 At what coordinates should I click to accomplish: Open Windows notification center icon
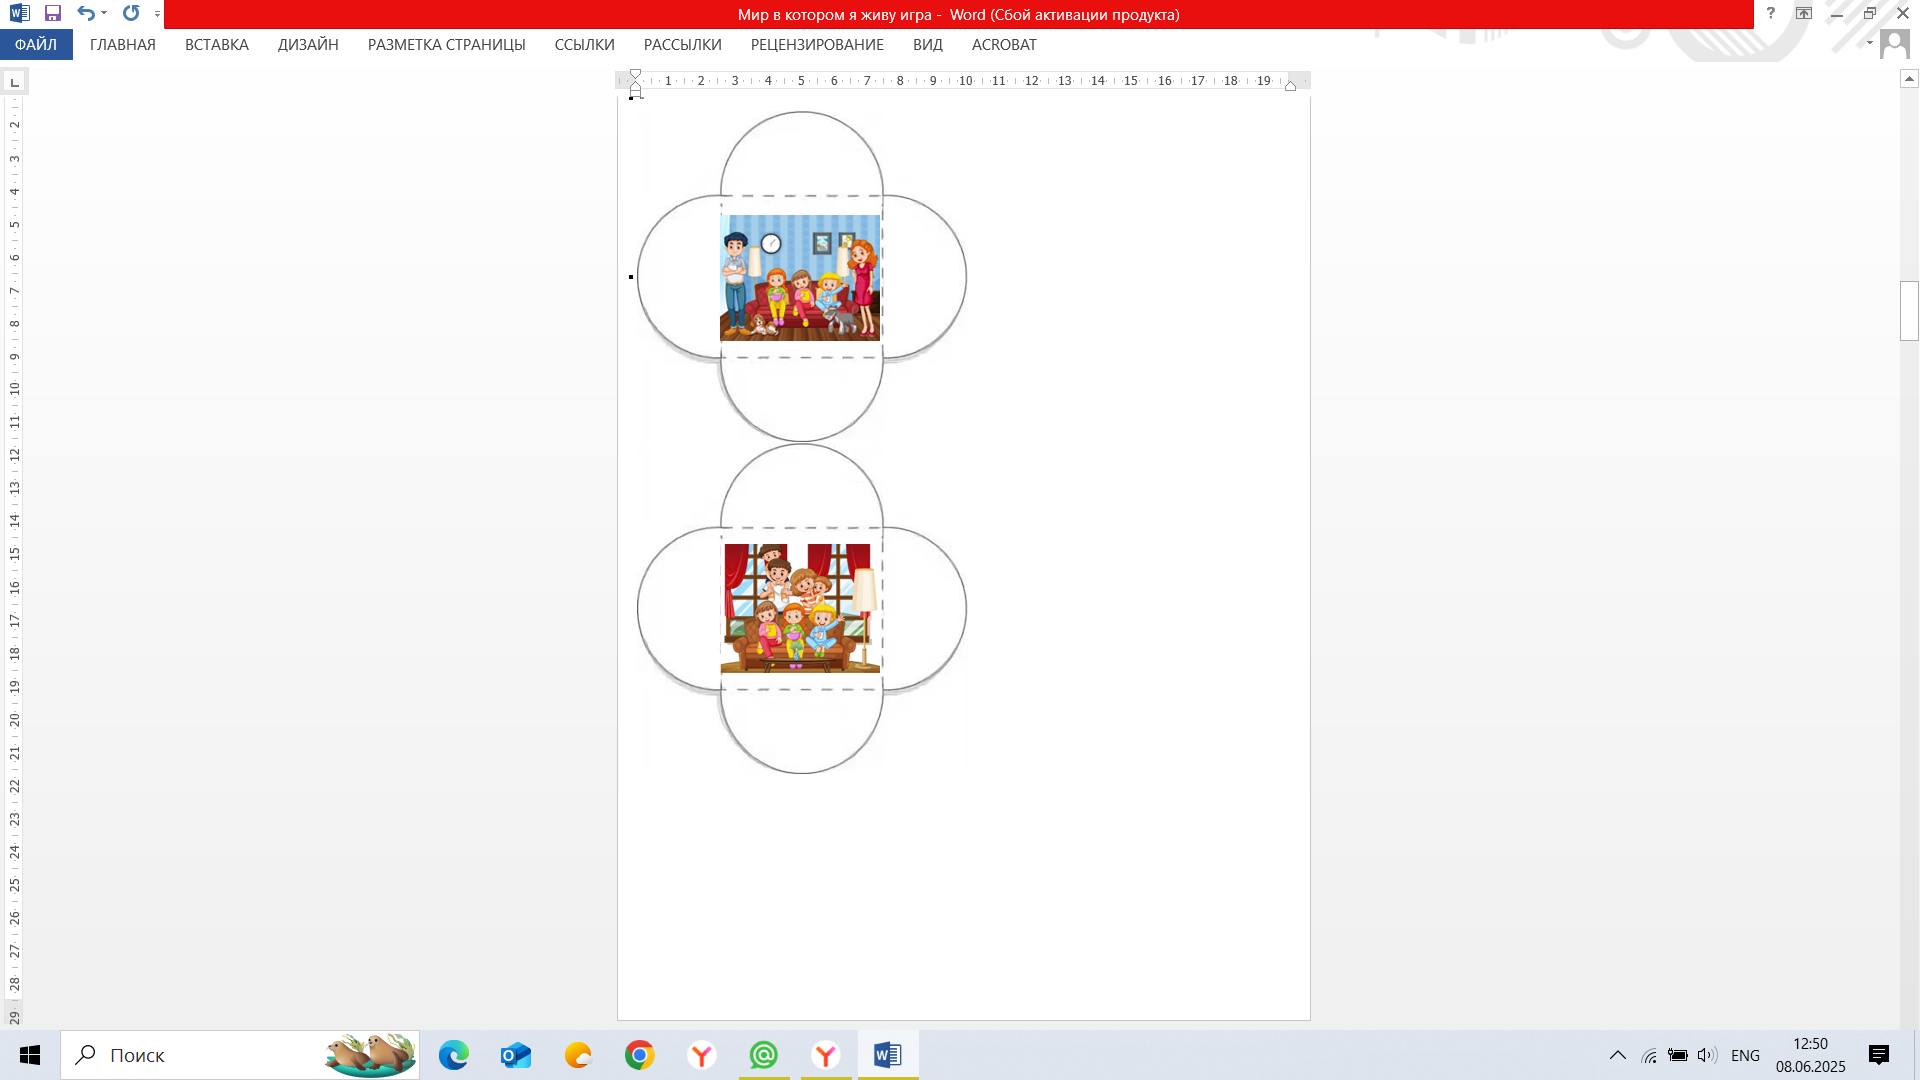tap(1879, 1055)
